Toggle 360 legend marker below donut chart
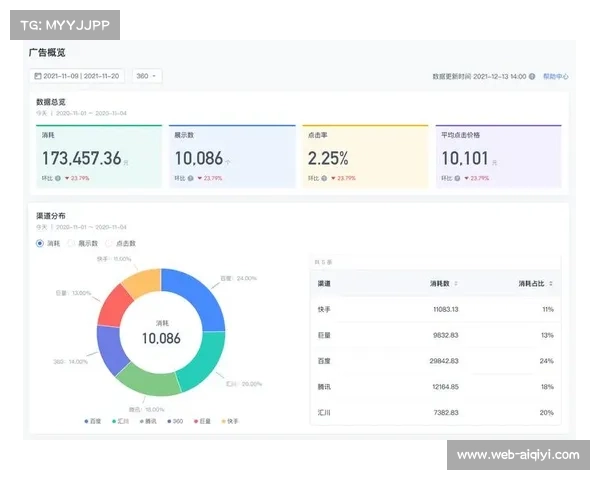Viewport: 600px width, 480px height. (x=170, y=421)
